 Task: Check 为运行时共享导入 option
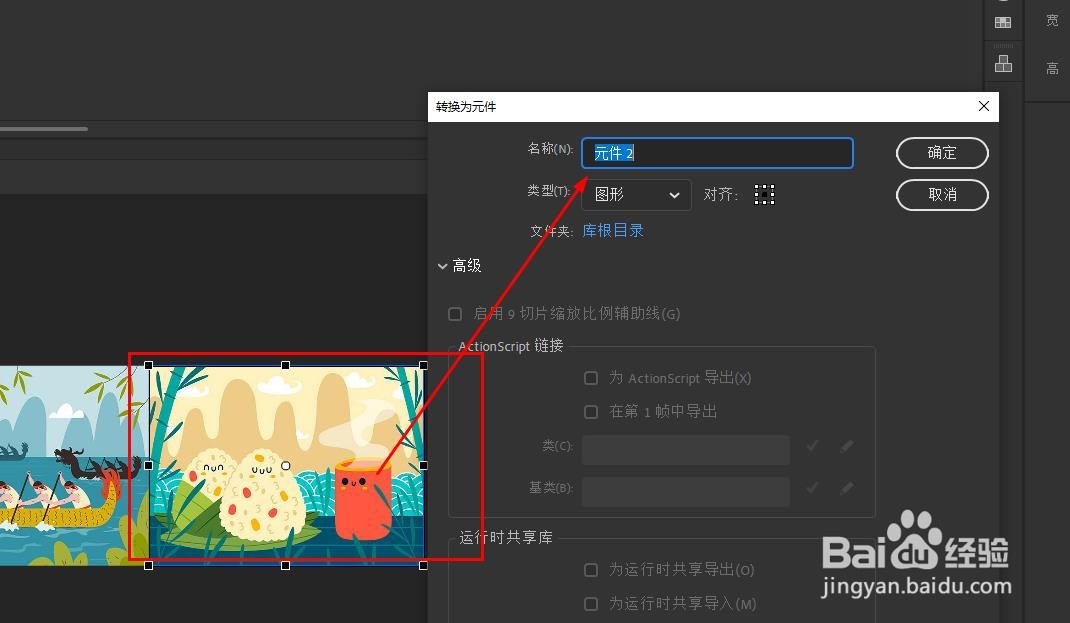point(591,604)
